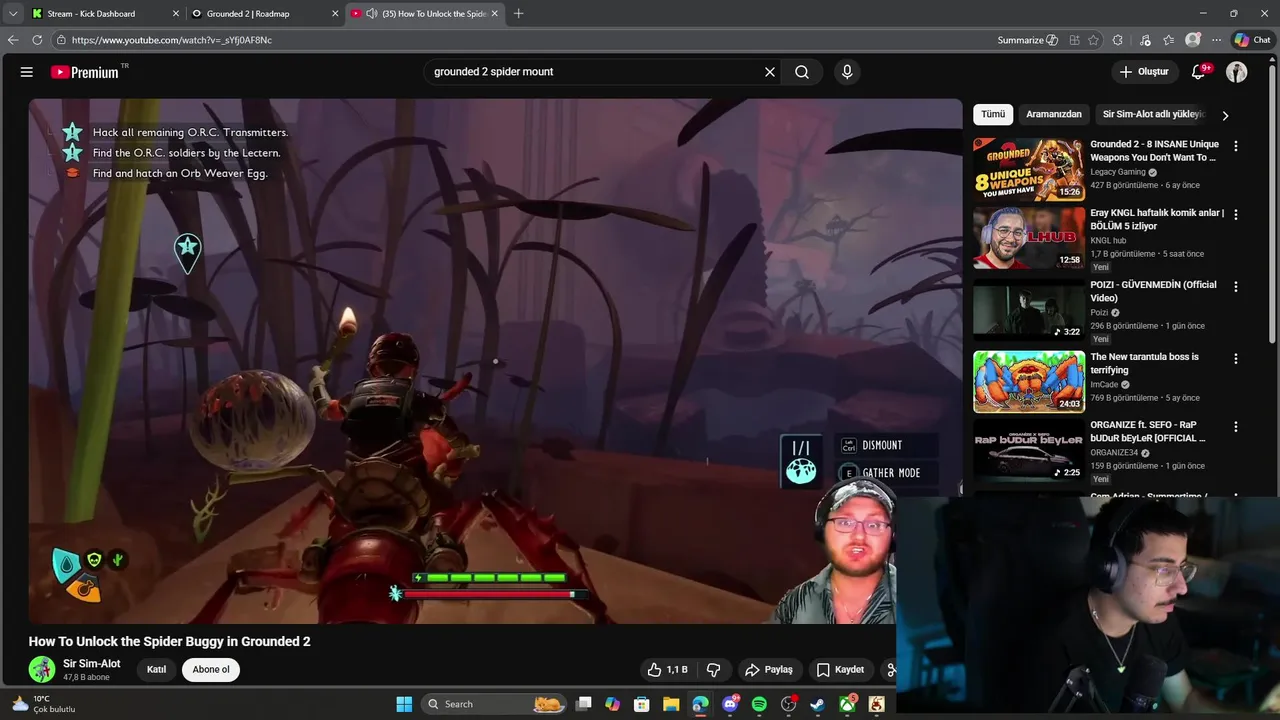Open Copilot from the taskbar
The width and height of the screenshot is (1280, 720).
pyautogui.click(x=613, y=704)
